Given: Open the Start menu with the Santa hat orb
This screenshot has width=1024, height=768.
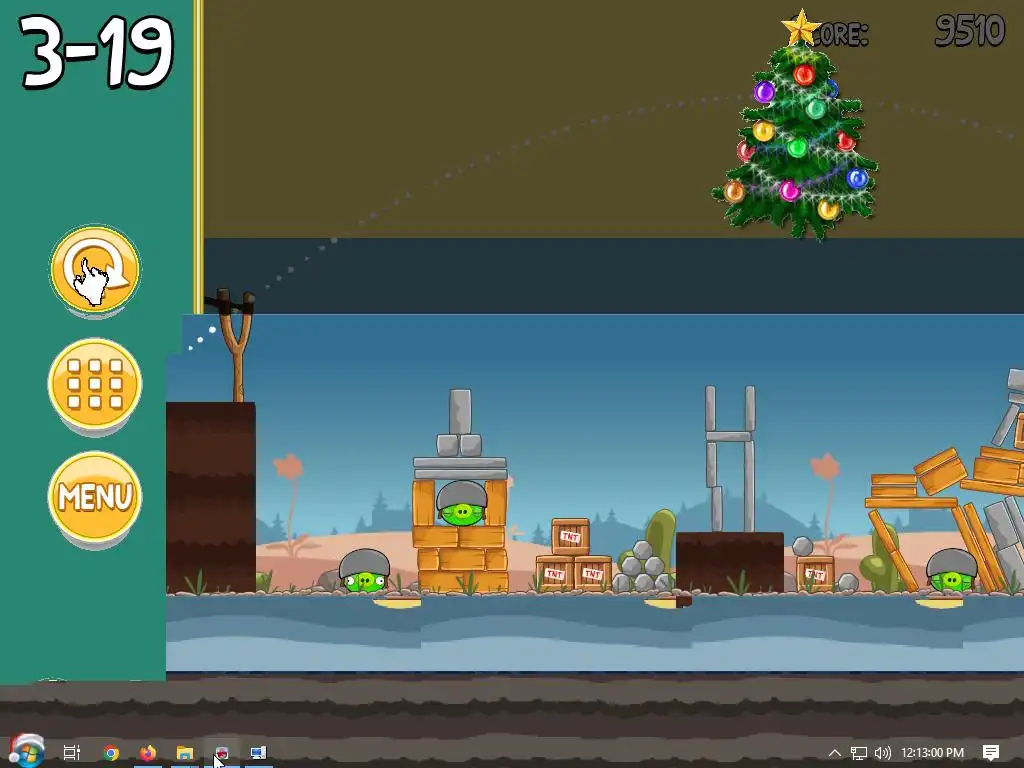Looking at the screenshot, I should tap(26, 751).
